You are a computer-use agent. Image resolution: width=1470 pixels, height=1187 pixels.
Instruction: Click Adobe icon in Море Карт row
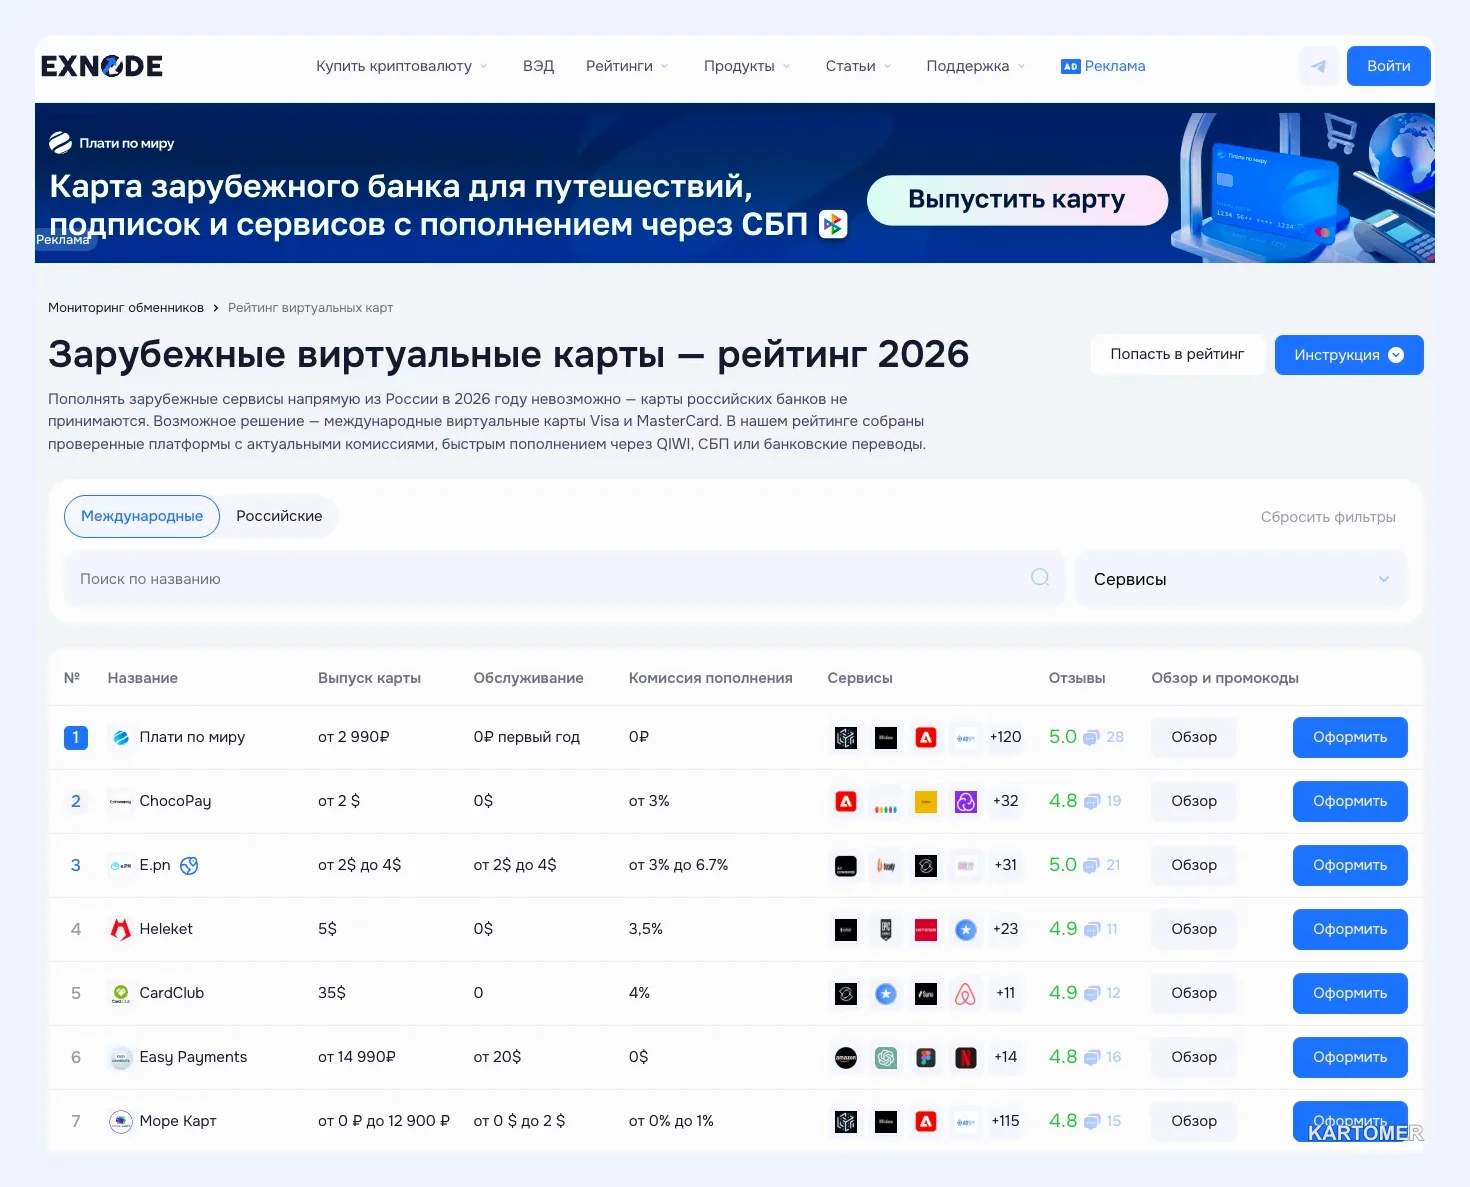pos(926,1122)
